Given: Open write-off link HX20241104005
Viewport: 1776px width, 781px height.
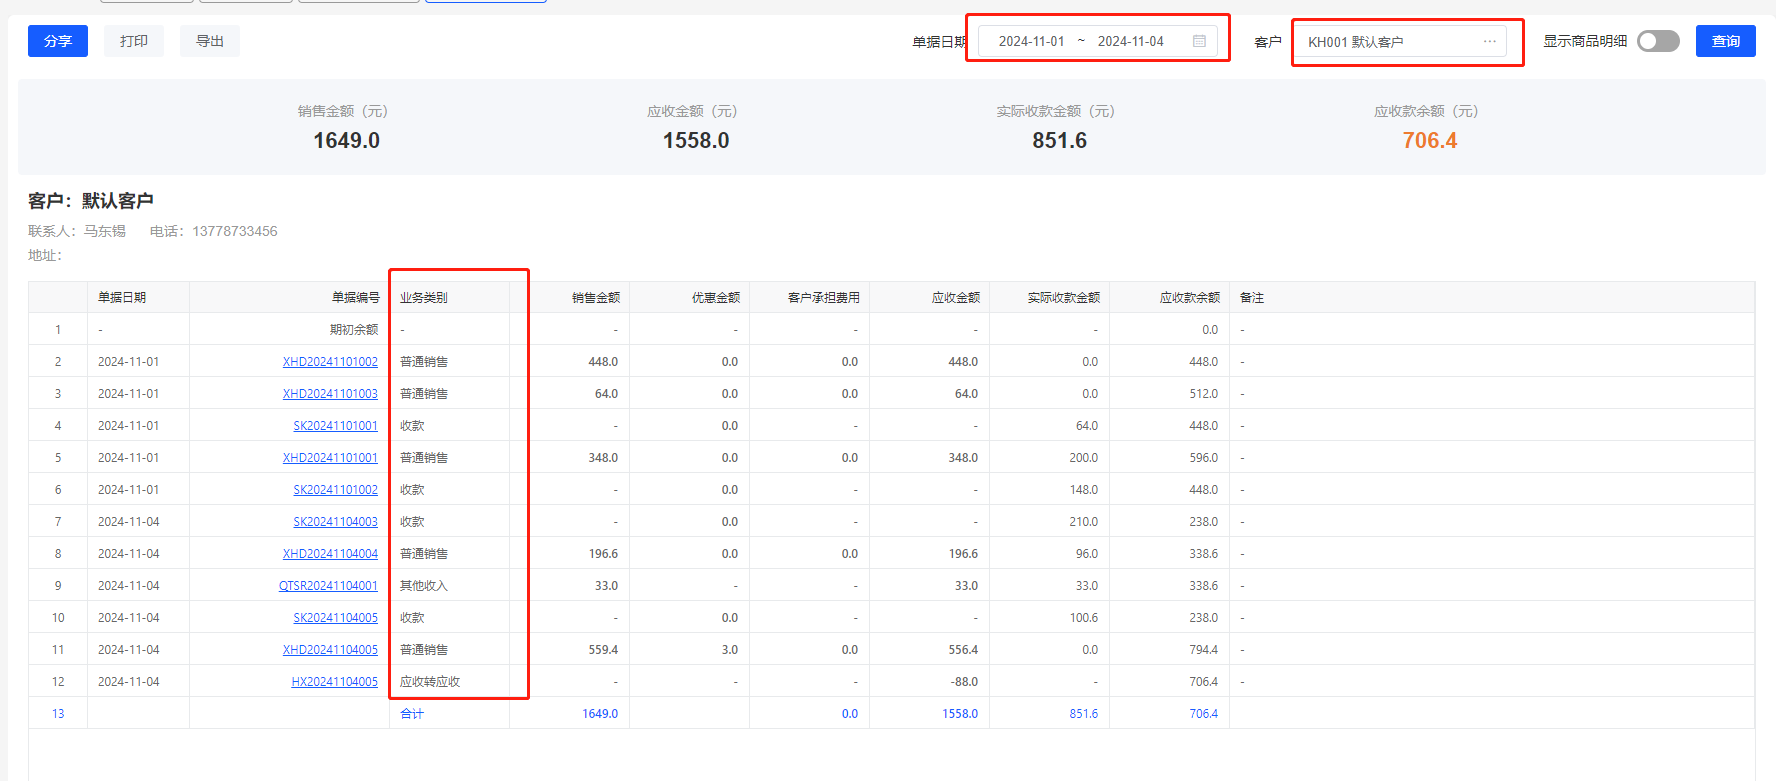Looking at the screenshot, I should [x=334, y=682].
